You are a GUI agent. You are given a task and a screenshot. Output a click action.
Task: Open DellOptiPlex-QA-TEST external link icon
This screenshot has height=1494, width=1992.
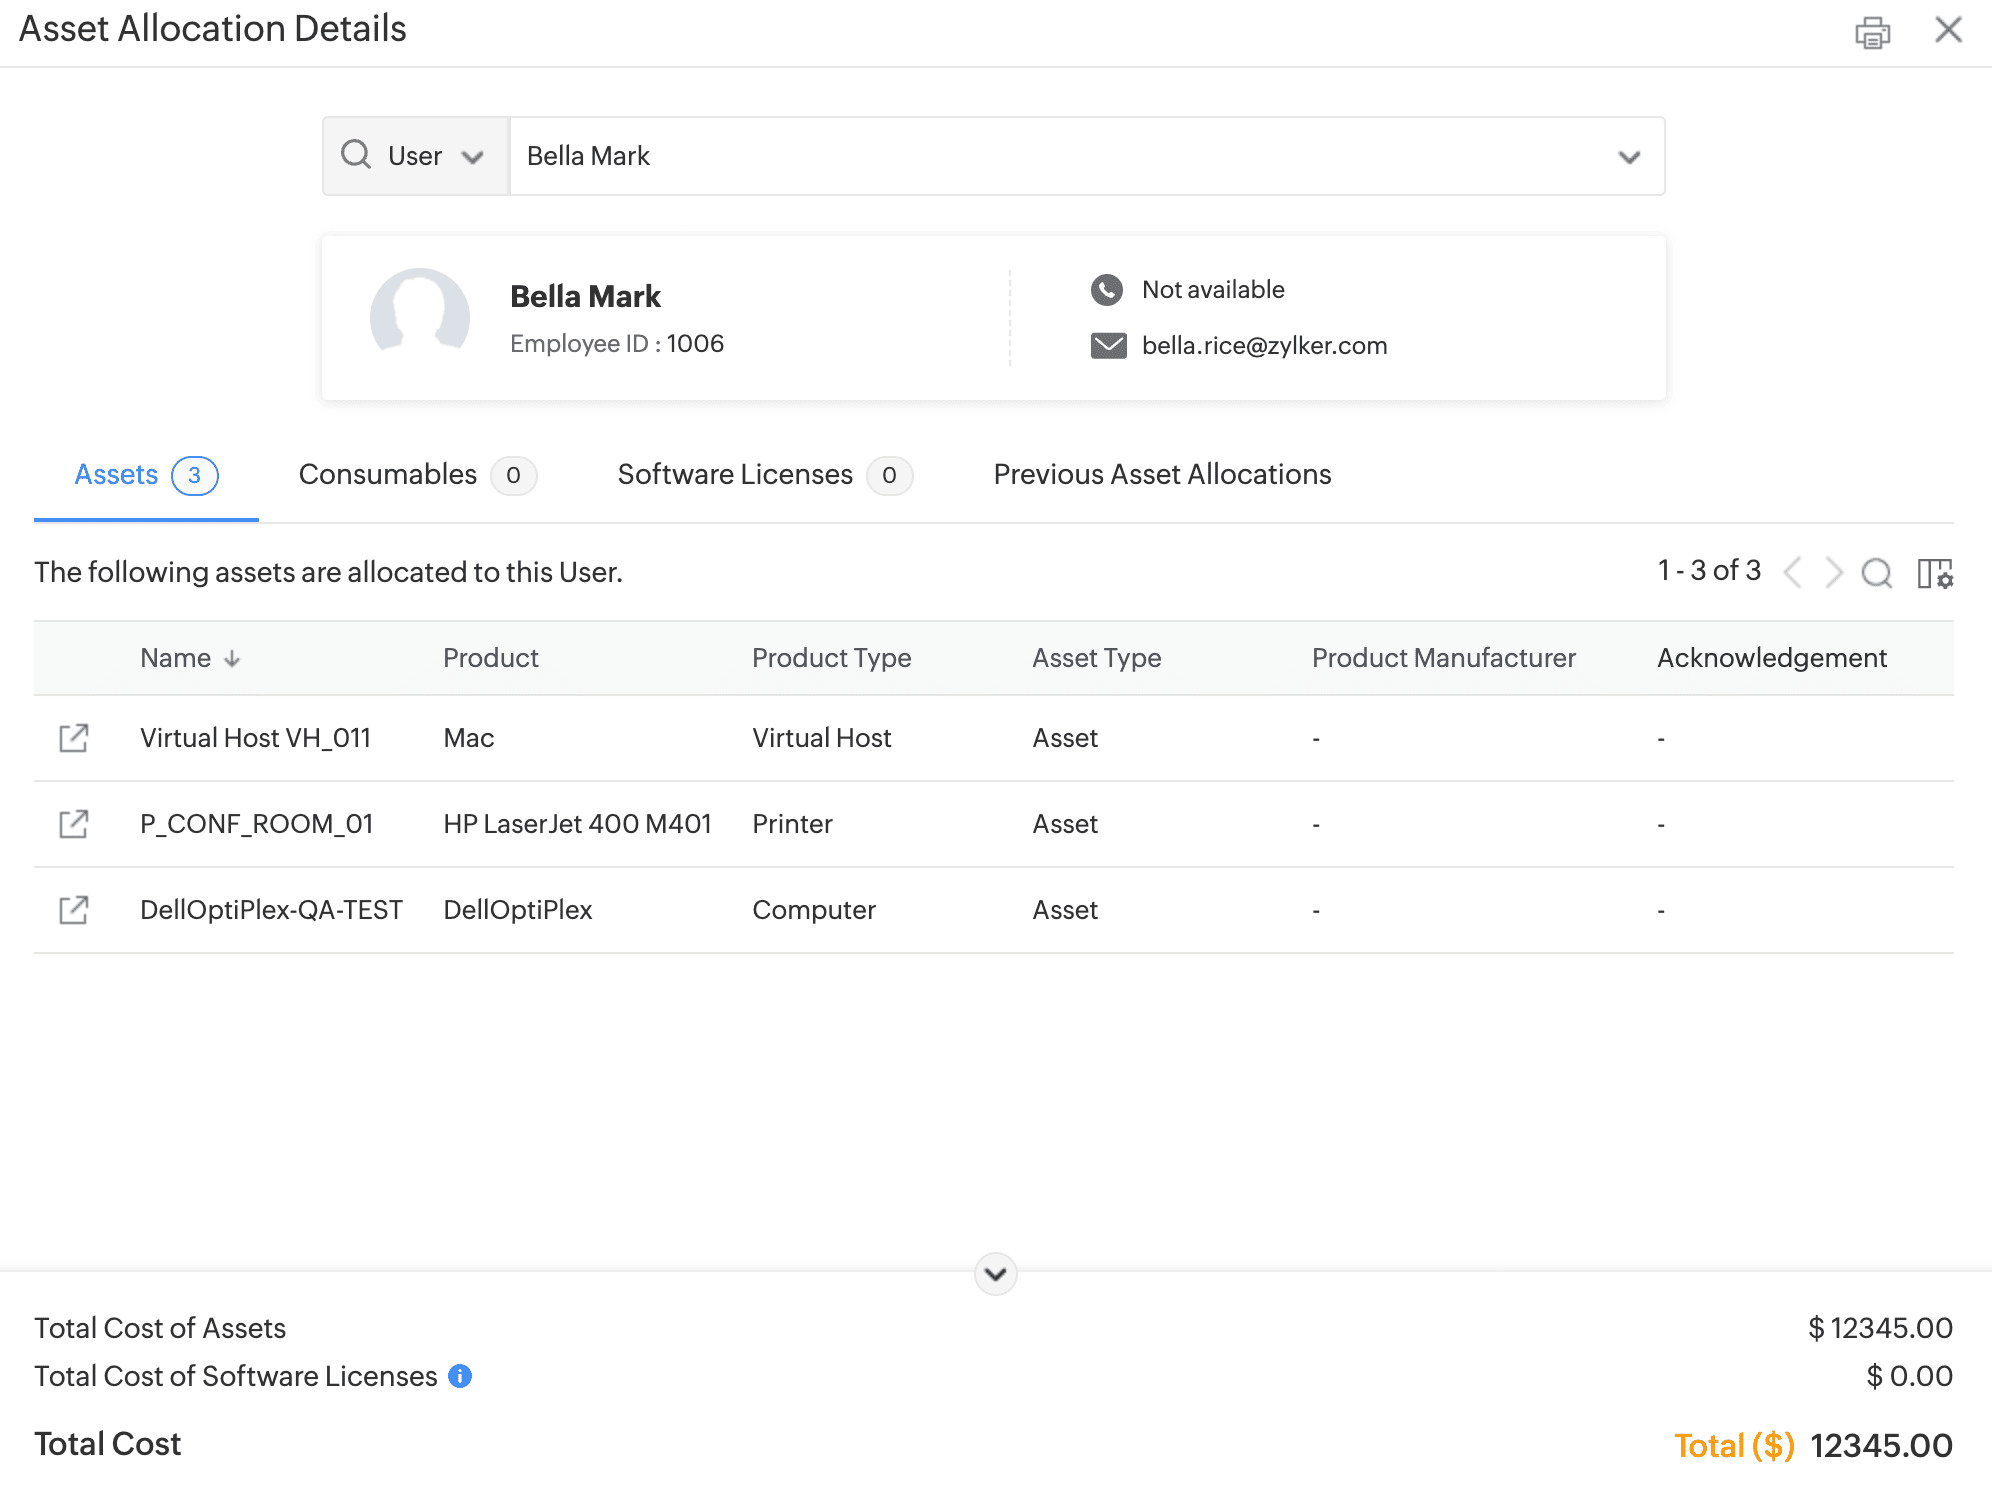74,910
